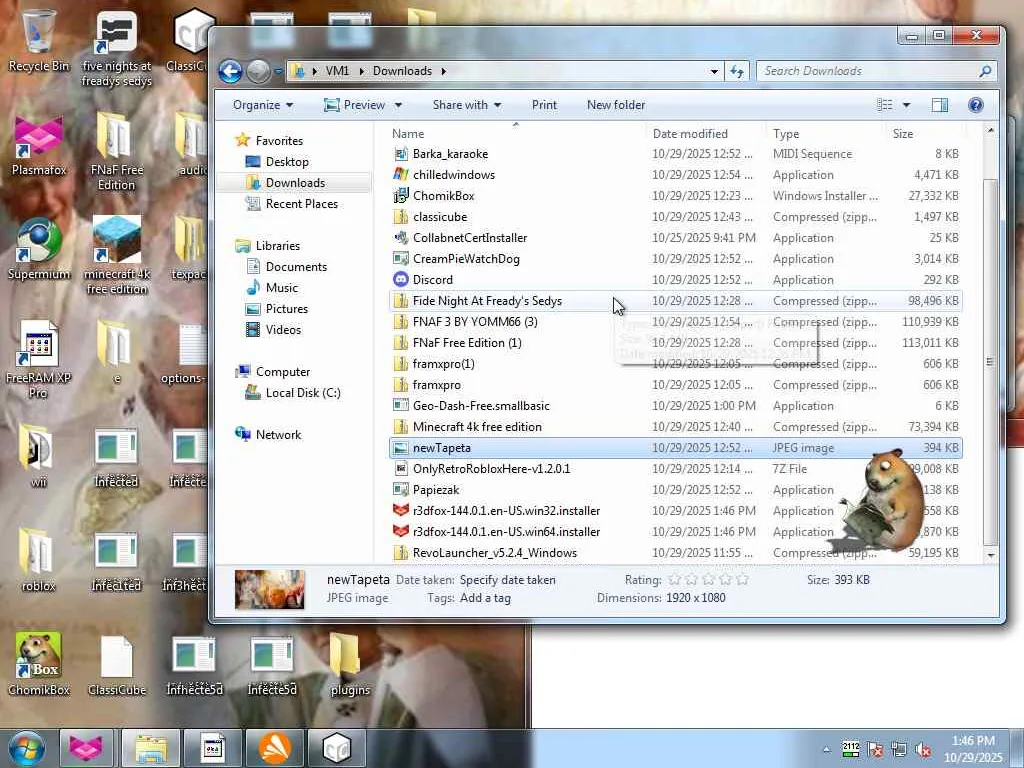Select Fide Night At Fready's Sedys archive

click(675, 300)
